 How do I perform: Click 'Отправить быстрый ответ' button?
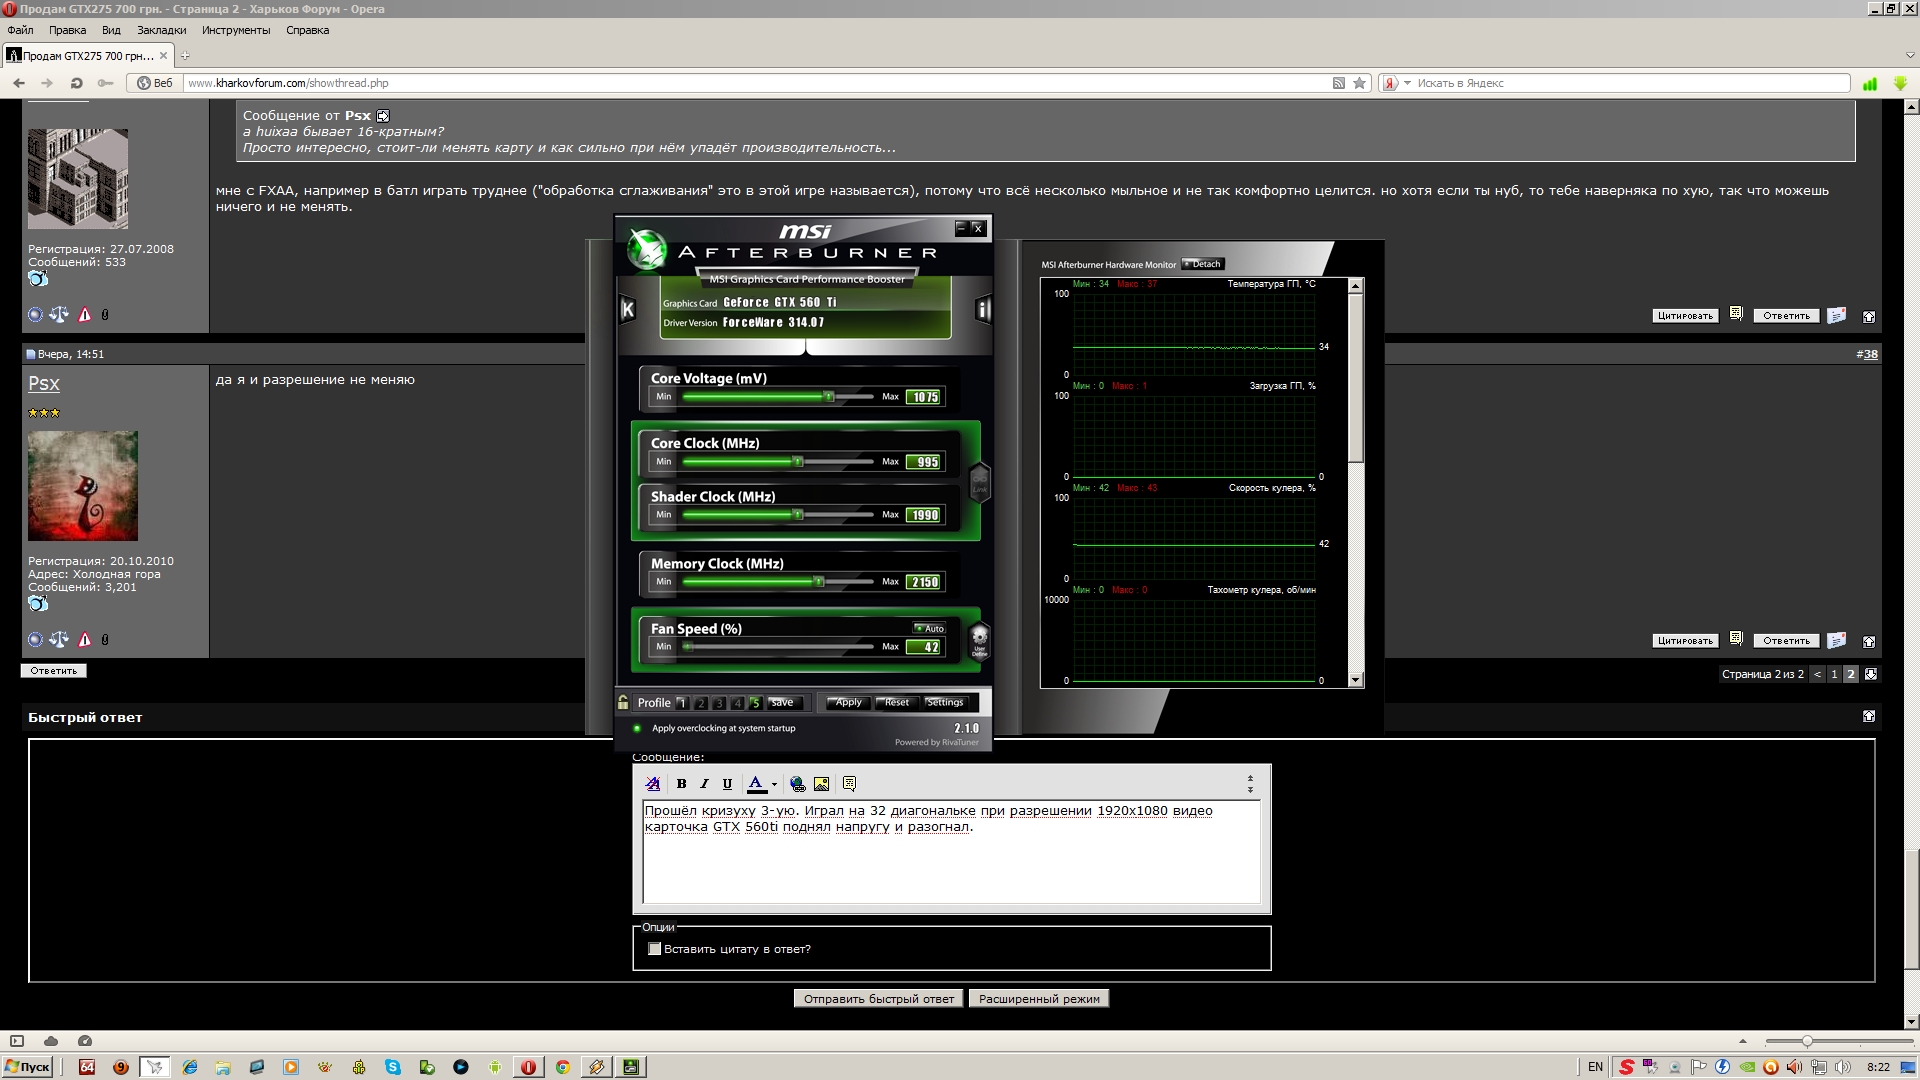coord(878,998)
